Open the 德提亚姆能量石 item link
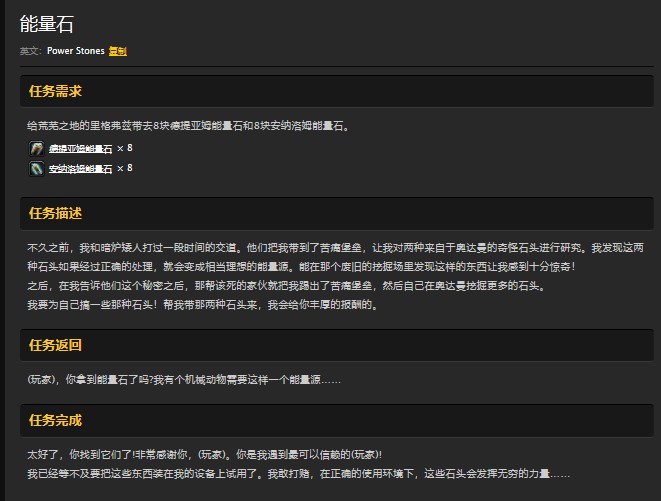The width and height of the screenshot is (661, 501). point(80,149)
